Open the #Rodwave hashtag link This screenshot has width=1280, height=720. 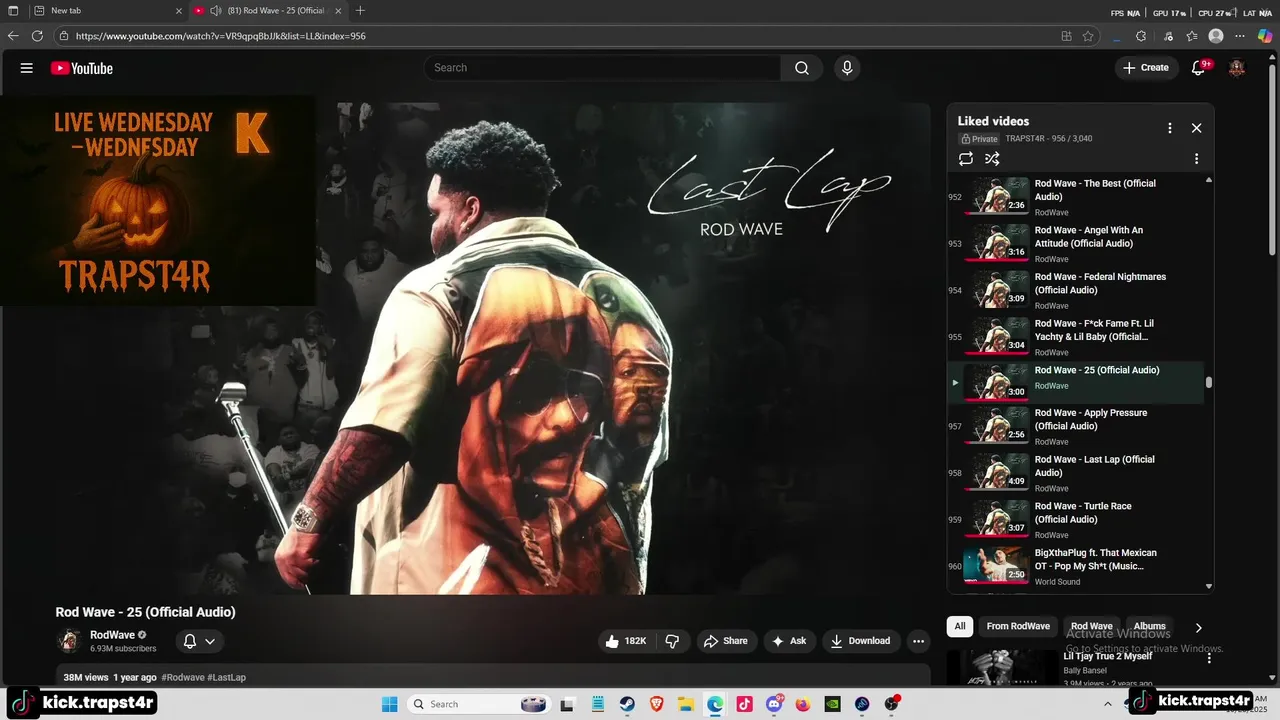coord(182,677)
